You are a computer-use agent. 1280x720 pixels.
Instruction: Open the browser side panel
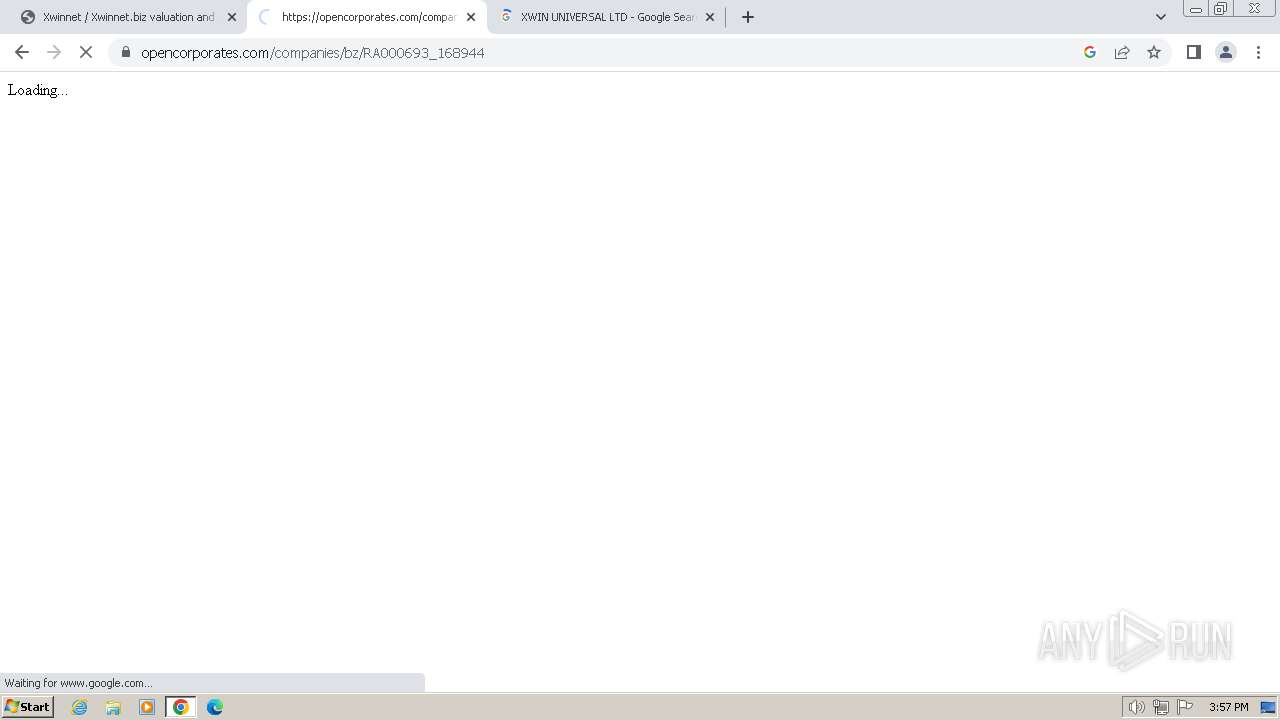[x=1194, y=52]
